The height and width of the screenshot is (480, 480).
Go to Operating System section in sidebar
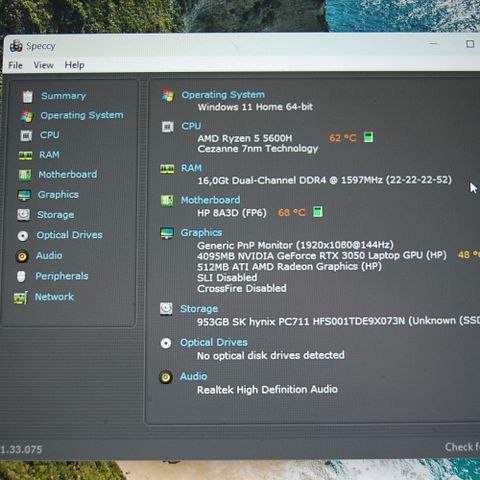tap(82, 115)
